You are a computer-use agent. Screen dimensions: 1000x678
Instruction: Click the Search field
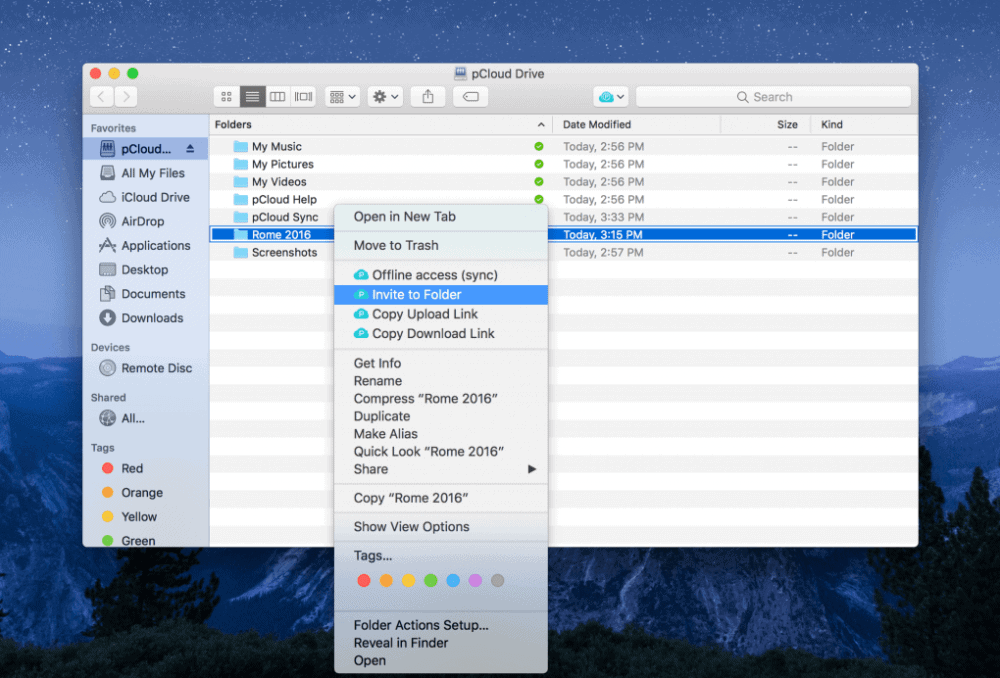773,97
